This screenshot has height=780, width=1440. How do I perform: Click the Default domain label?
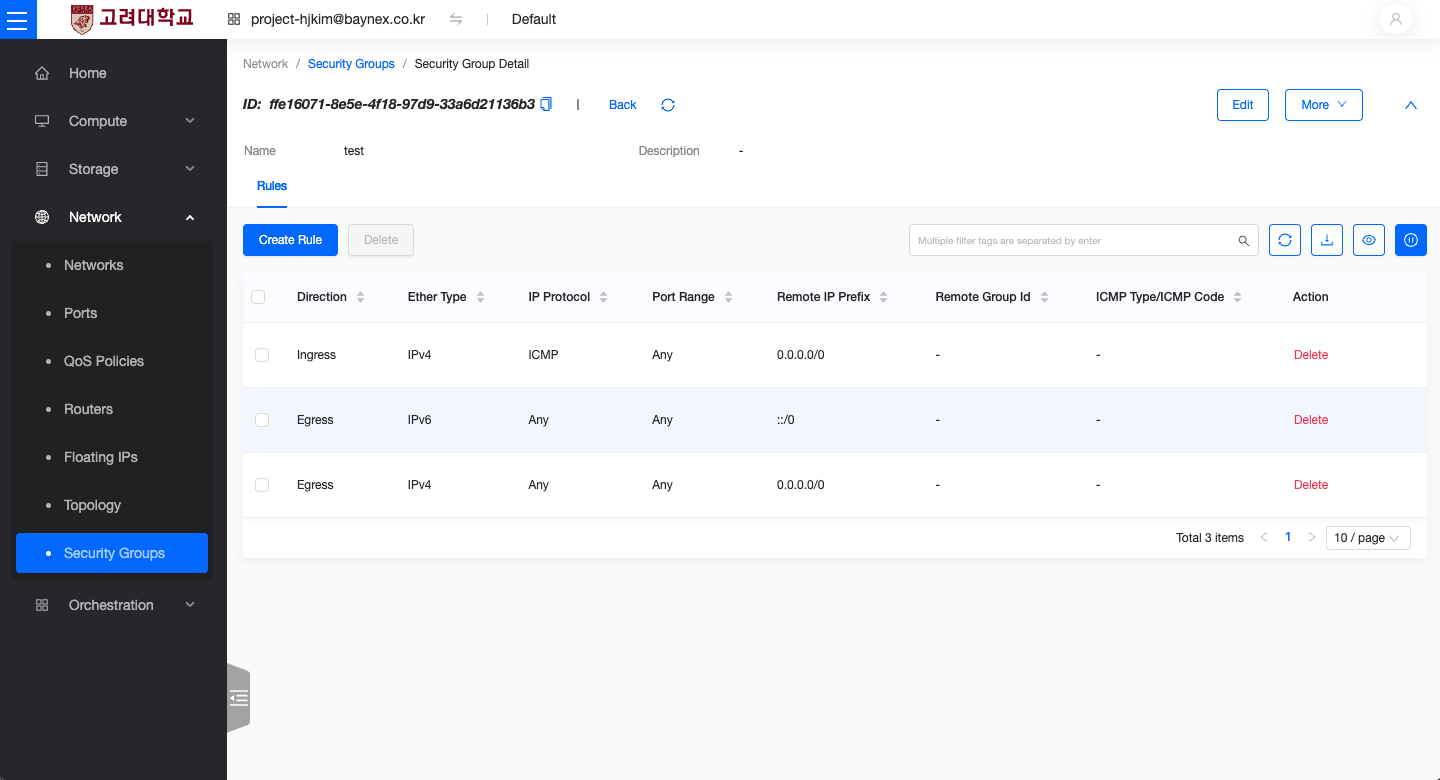[x=534, y=19]
